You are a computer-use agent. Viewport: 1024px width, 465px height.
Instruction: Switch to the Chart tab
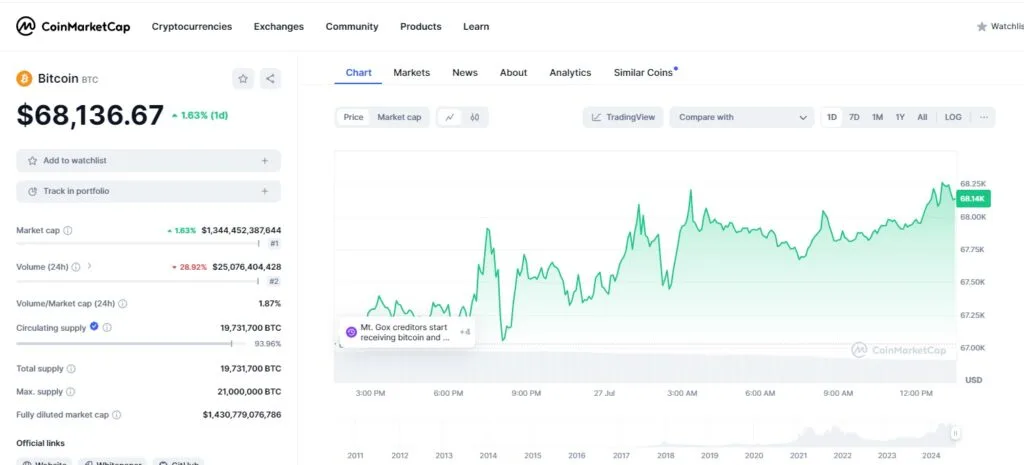tap(359, 72)
